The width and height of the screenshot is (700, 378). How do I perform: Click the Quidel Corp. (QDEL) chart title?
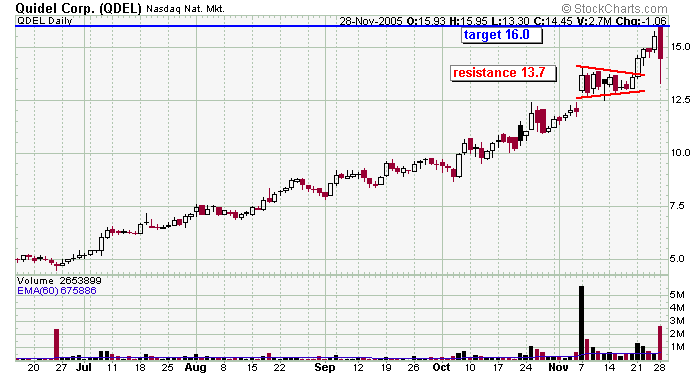tap(78, 8)
